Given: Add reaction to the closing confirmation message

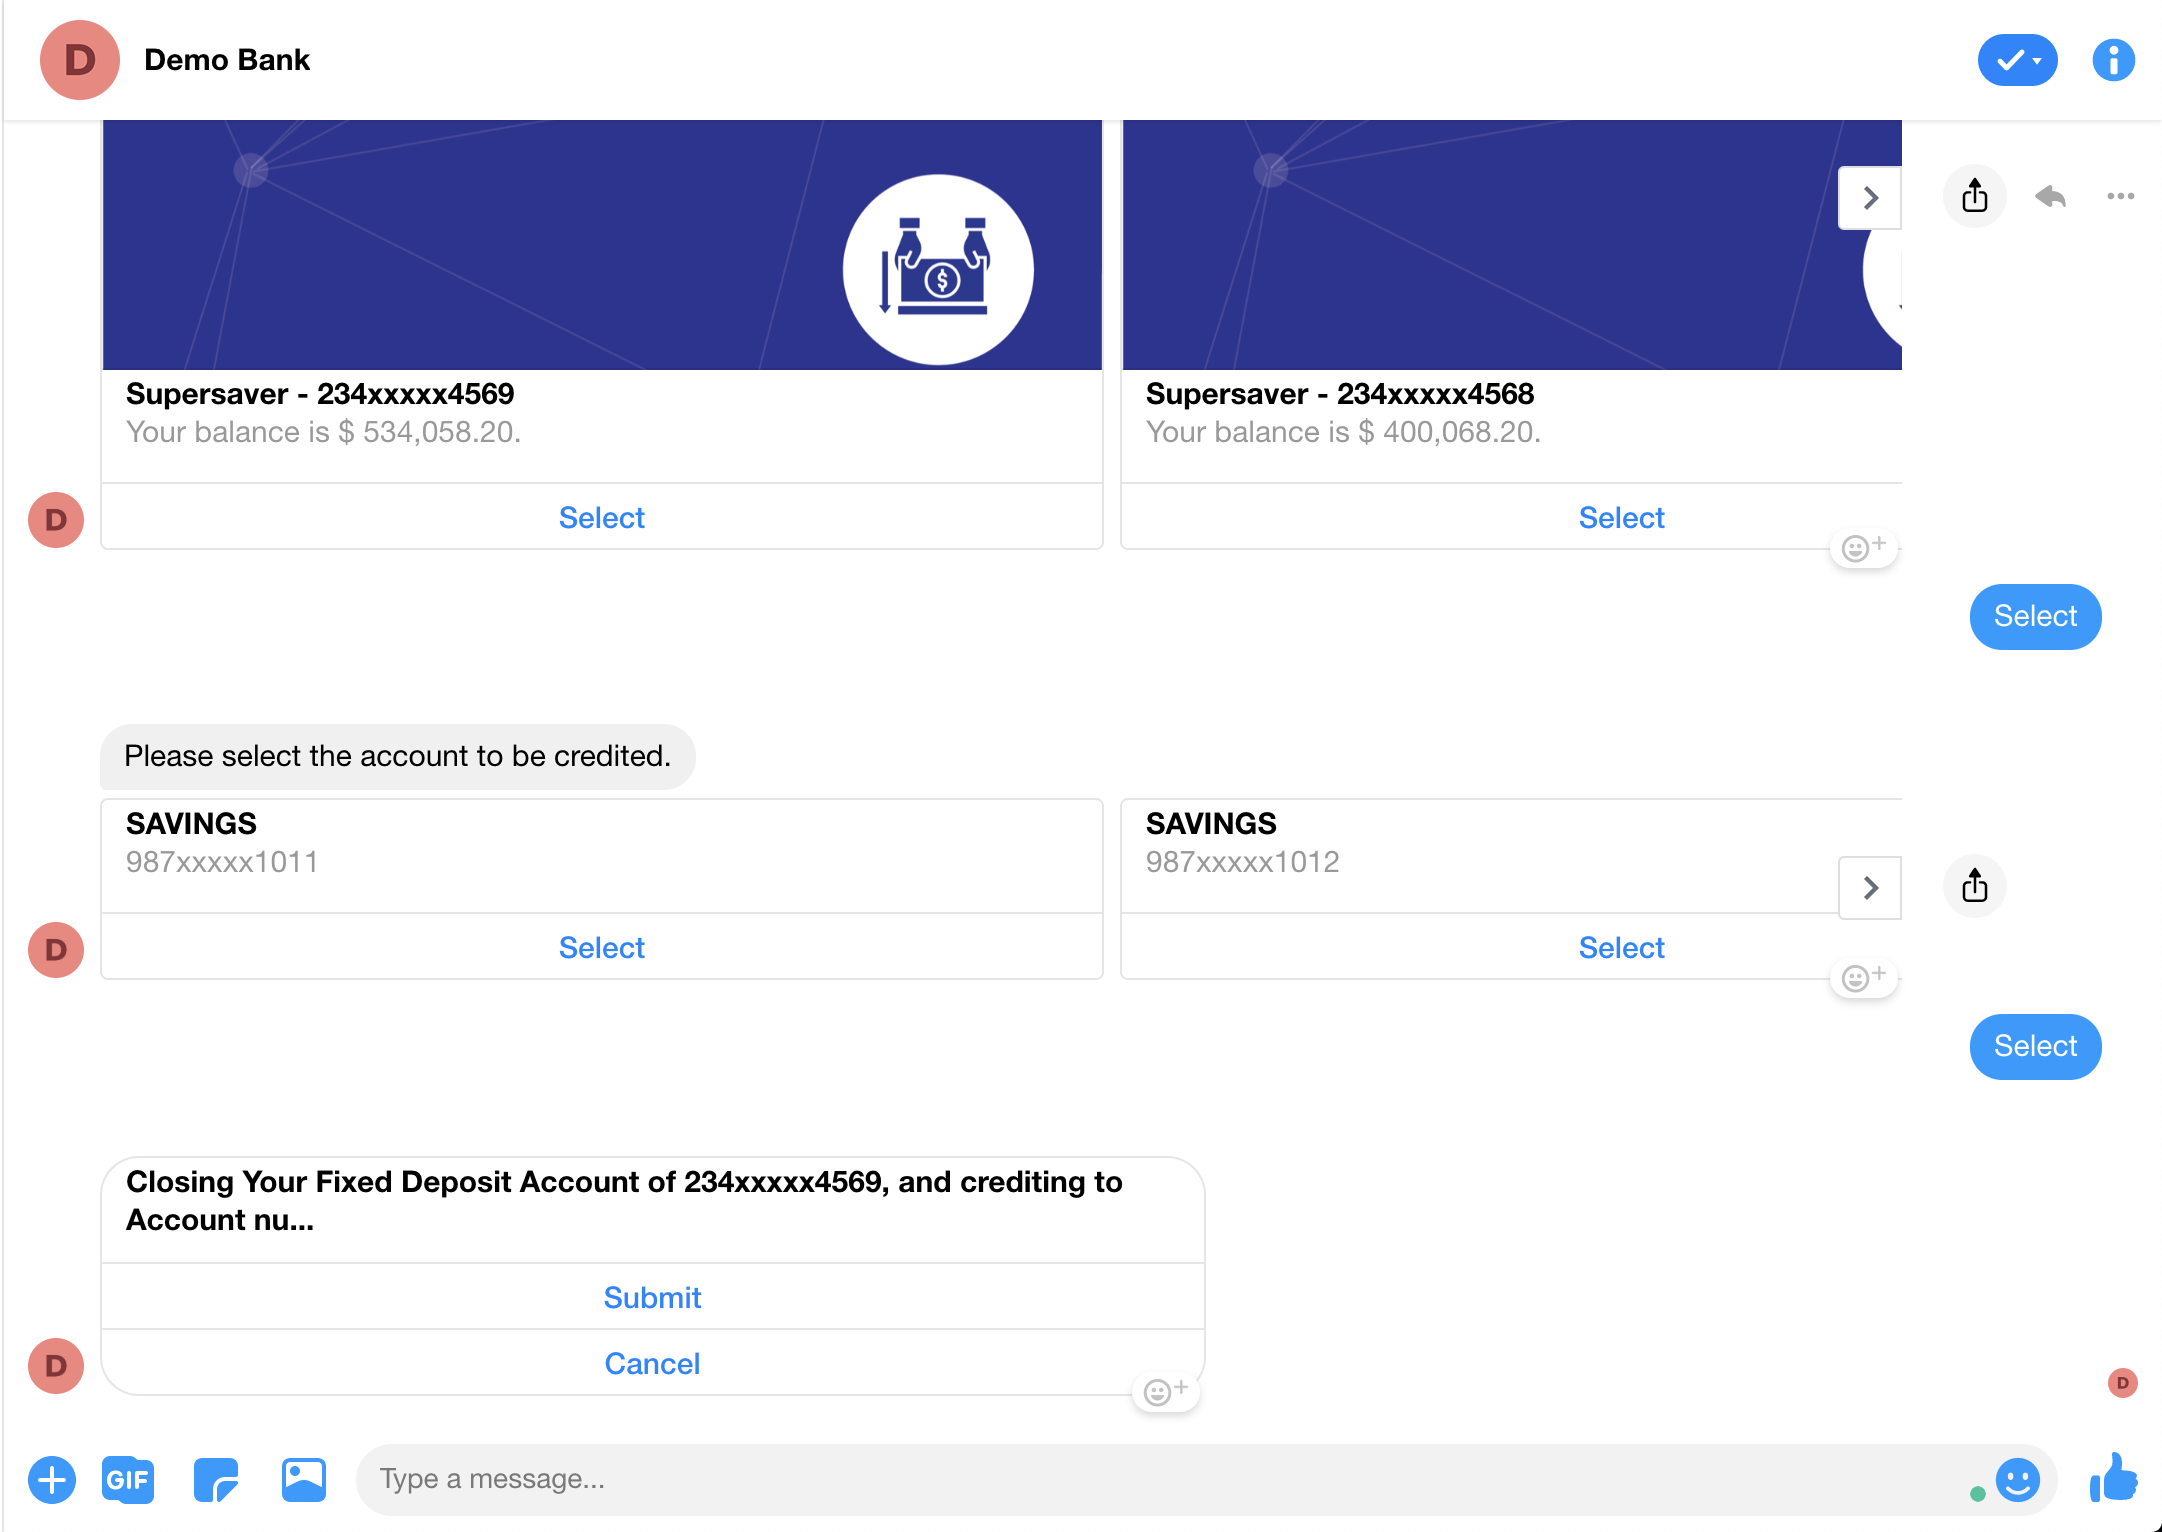Looking at the screenshot, I should (x=1165, y=1392).
